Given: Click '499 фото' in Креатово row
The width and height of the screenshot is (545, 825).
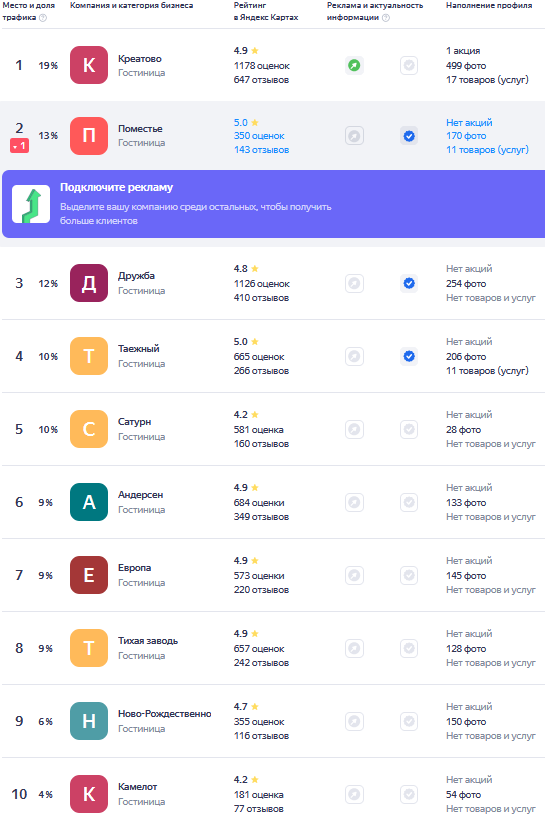Looking at the screenshot, I should click(x=466, y=66).
